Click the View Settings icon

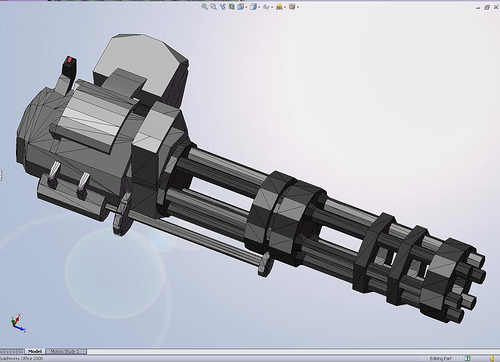point(292,7)
